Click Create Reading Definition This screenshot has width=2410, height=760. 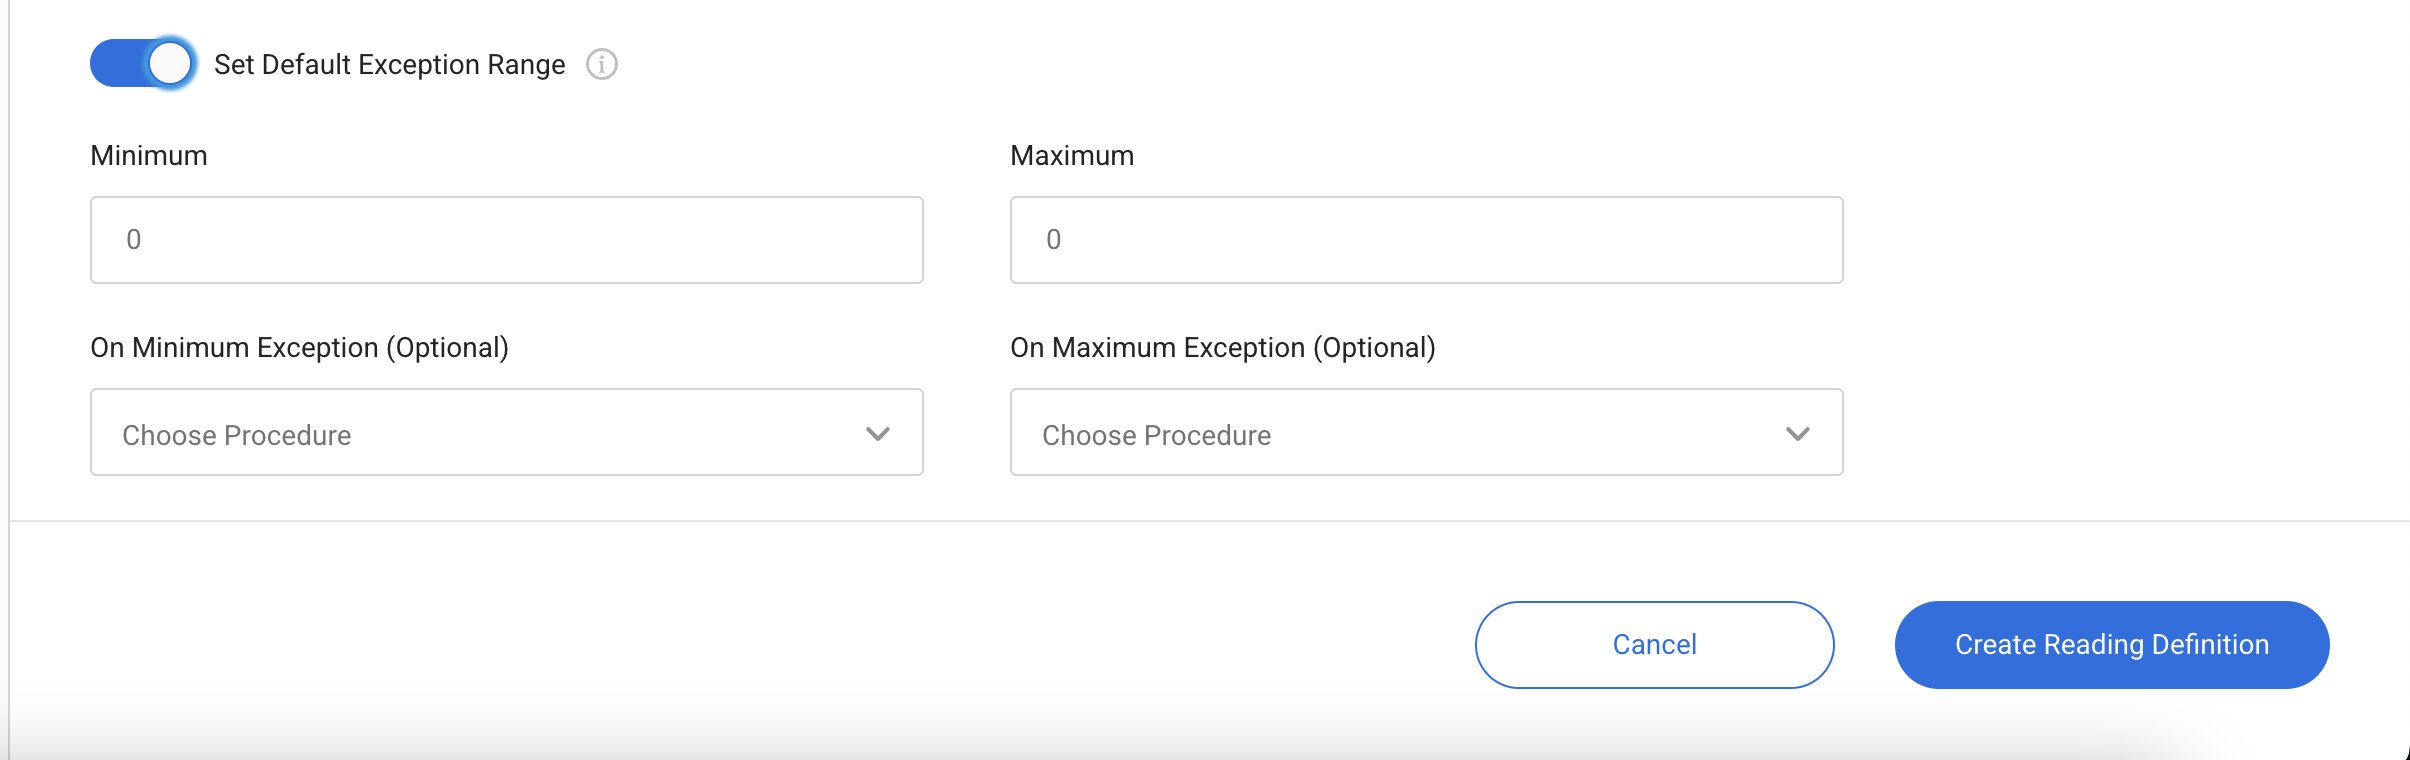2111,645
